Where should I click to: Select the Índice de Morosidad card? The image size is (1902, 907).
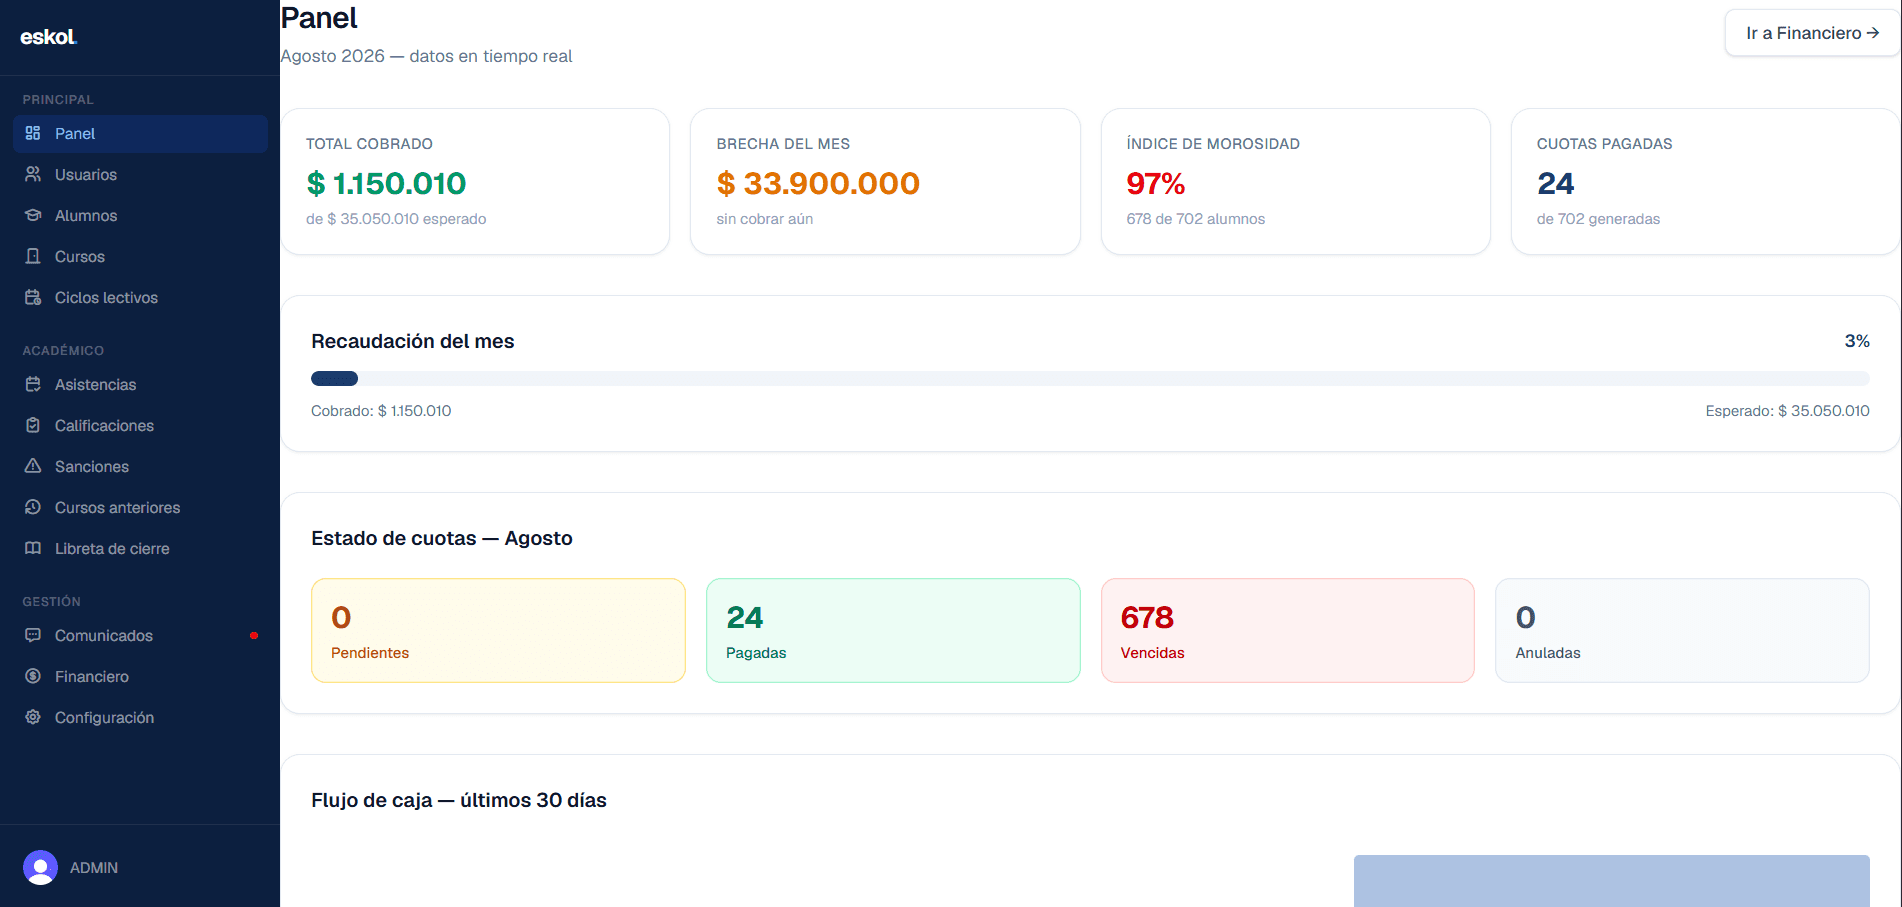pyautogui.click(x=1296, y=181)
